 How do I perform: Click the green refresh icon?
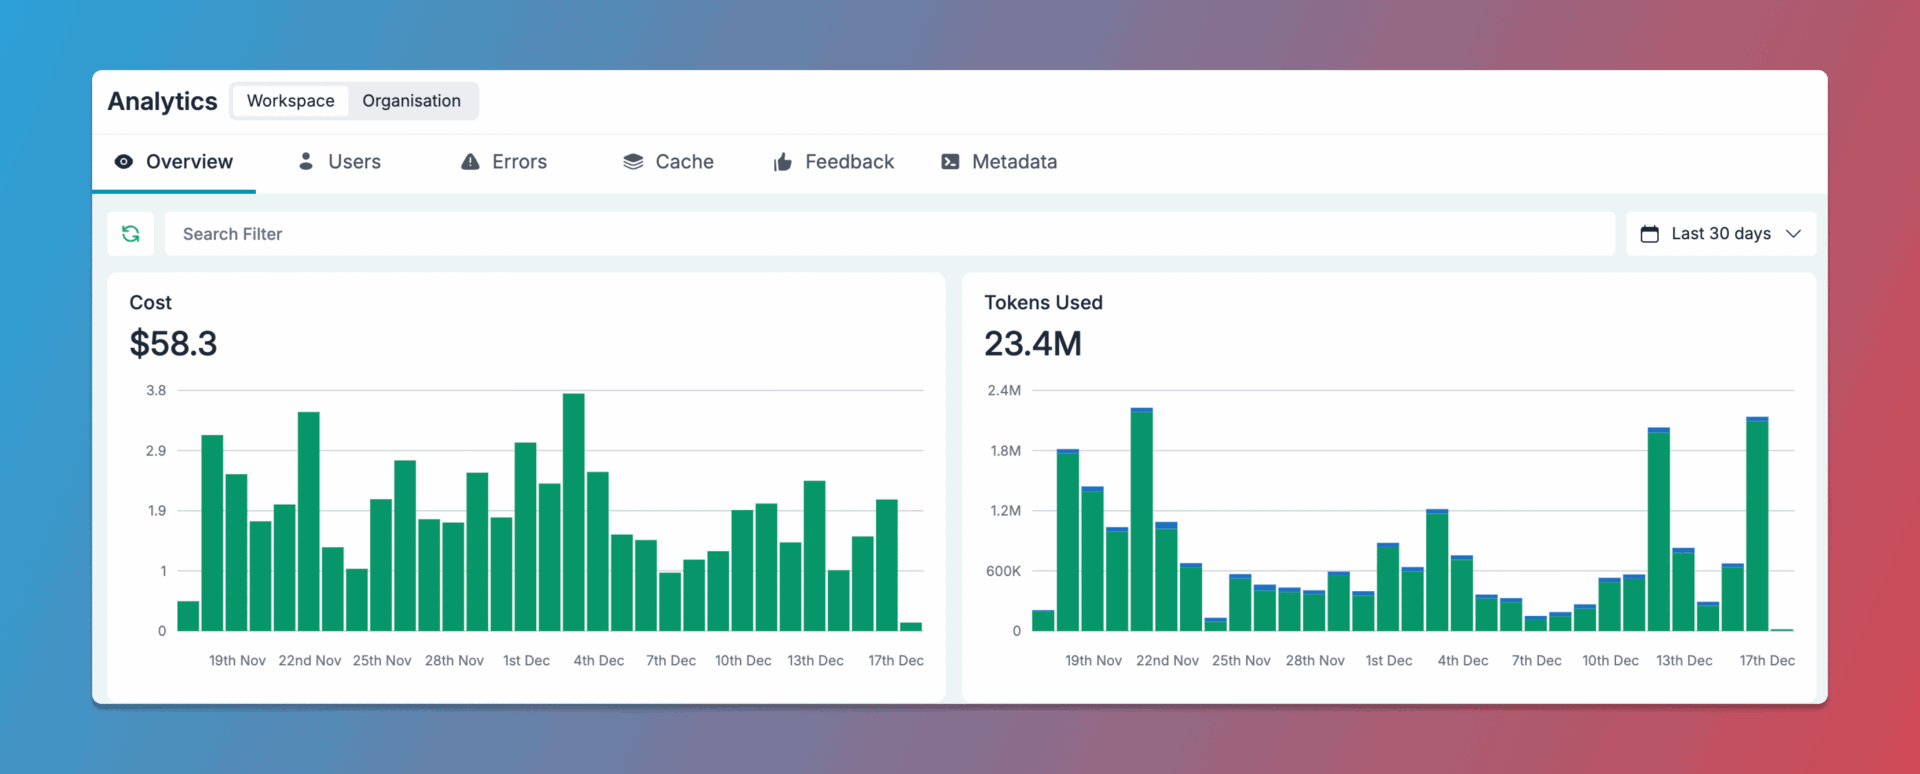(x=130, y=233)
